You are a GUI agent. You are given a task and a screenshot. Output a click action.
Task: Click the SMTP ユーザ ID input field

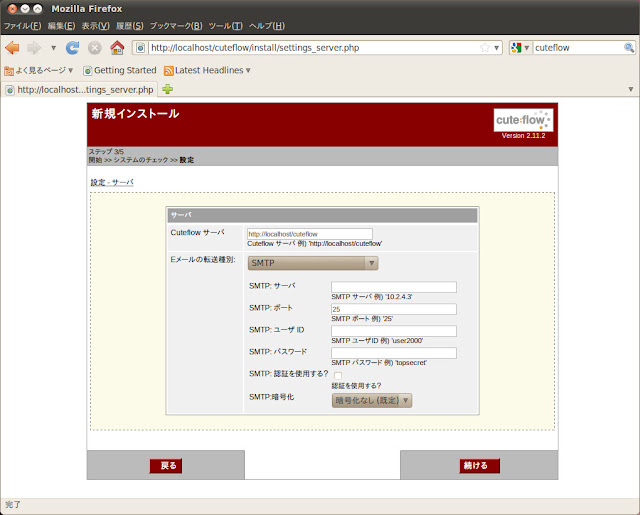[x=393, y=331]
